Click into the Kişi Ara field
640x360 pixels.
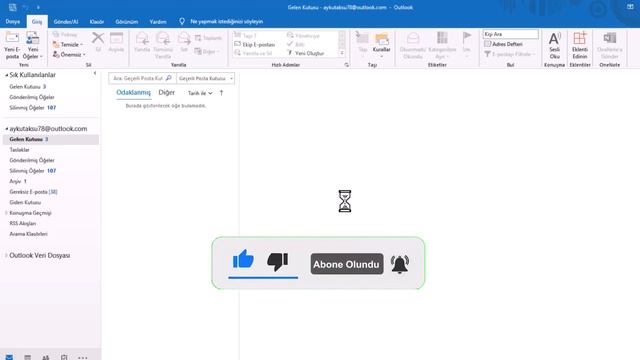(x=510, y=34)
